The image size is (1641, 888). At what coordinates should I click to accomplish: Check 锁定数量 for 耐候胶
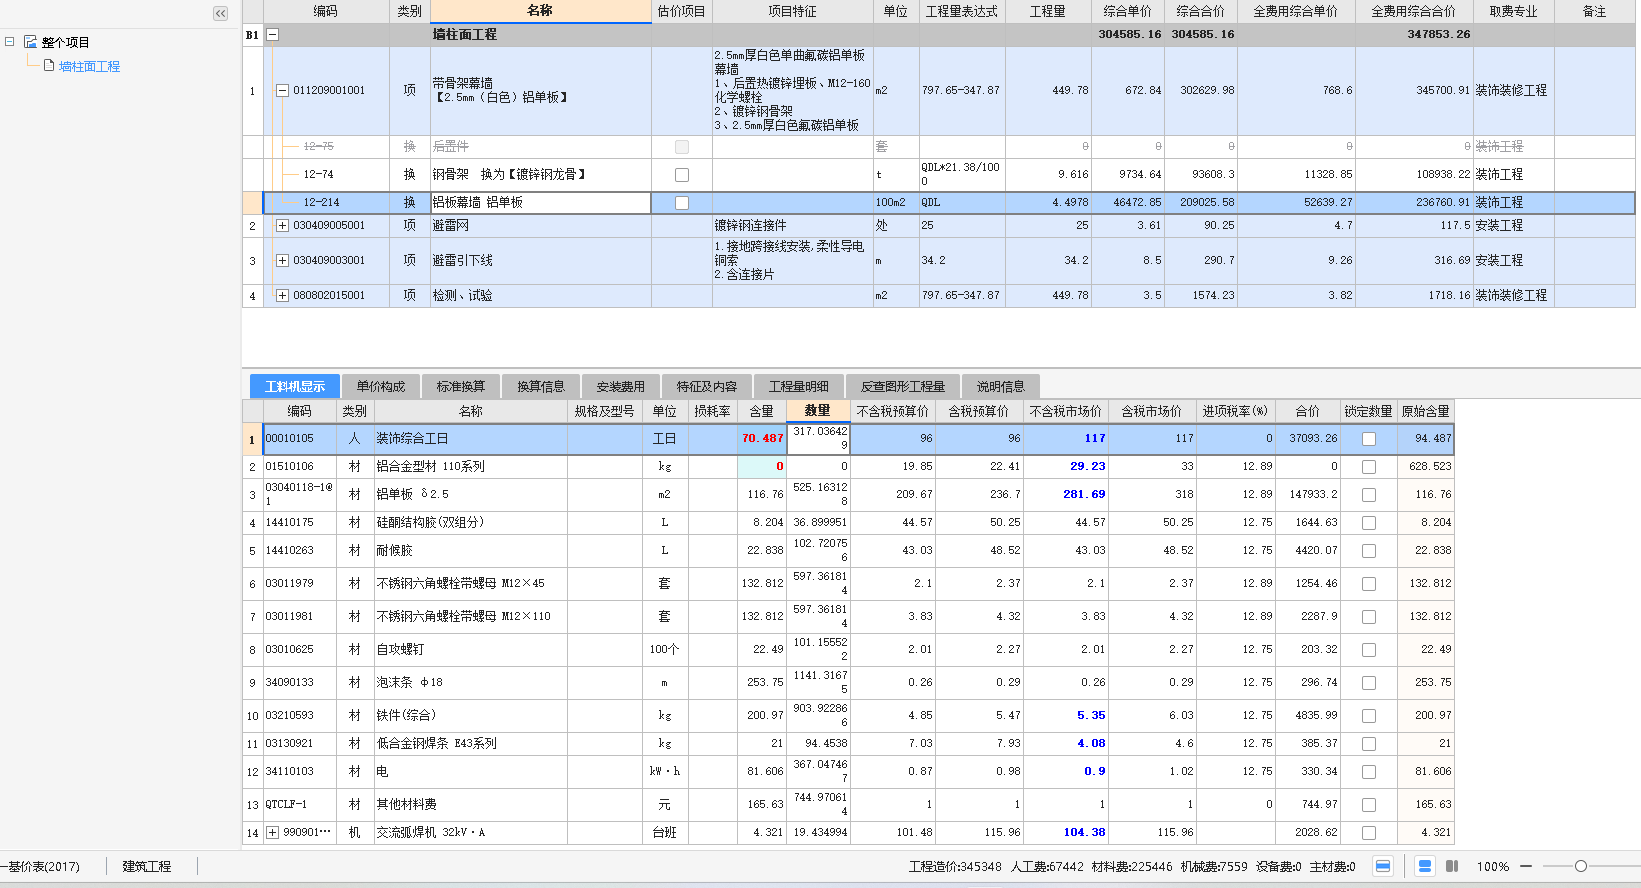1369,550
